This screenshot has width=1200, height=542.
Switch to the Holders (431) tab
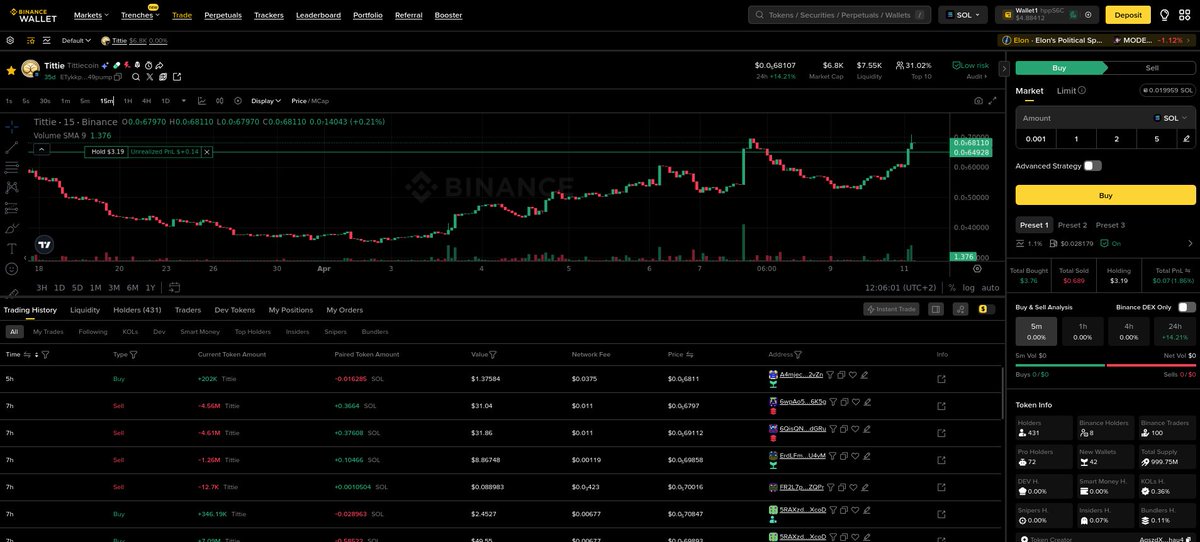[137, 310]
